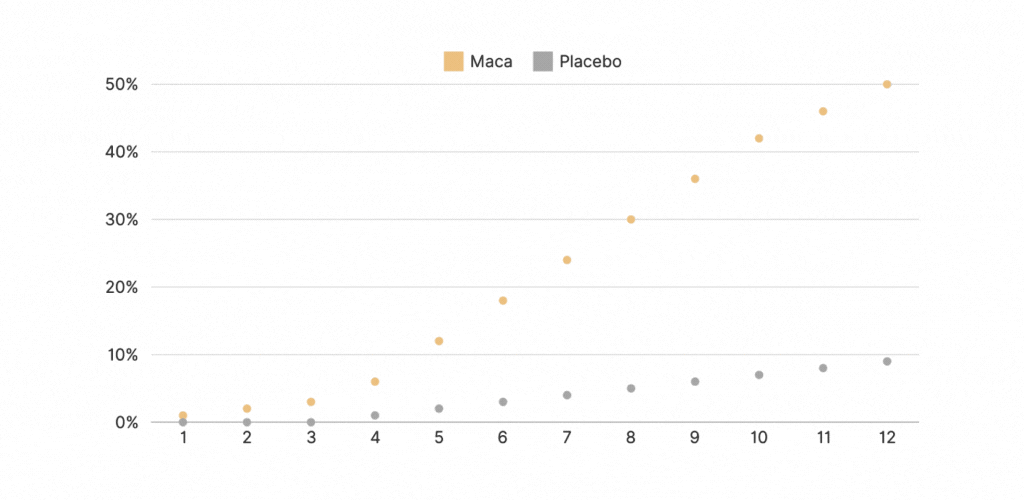The width and height of the screenshot is (1024, 500).
Task: Click the Maca point at x-value 1
Action: 183,415
